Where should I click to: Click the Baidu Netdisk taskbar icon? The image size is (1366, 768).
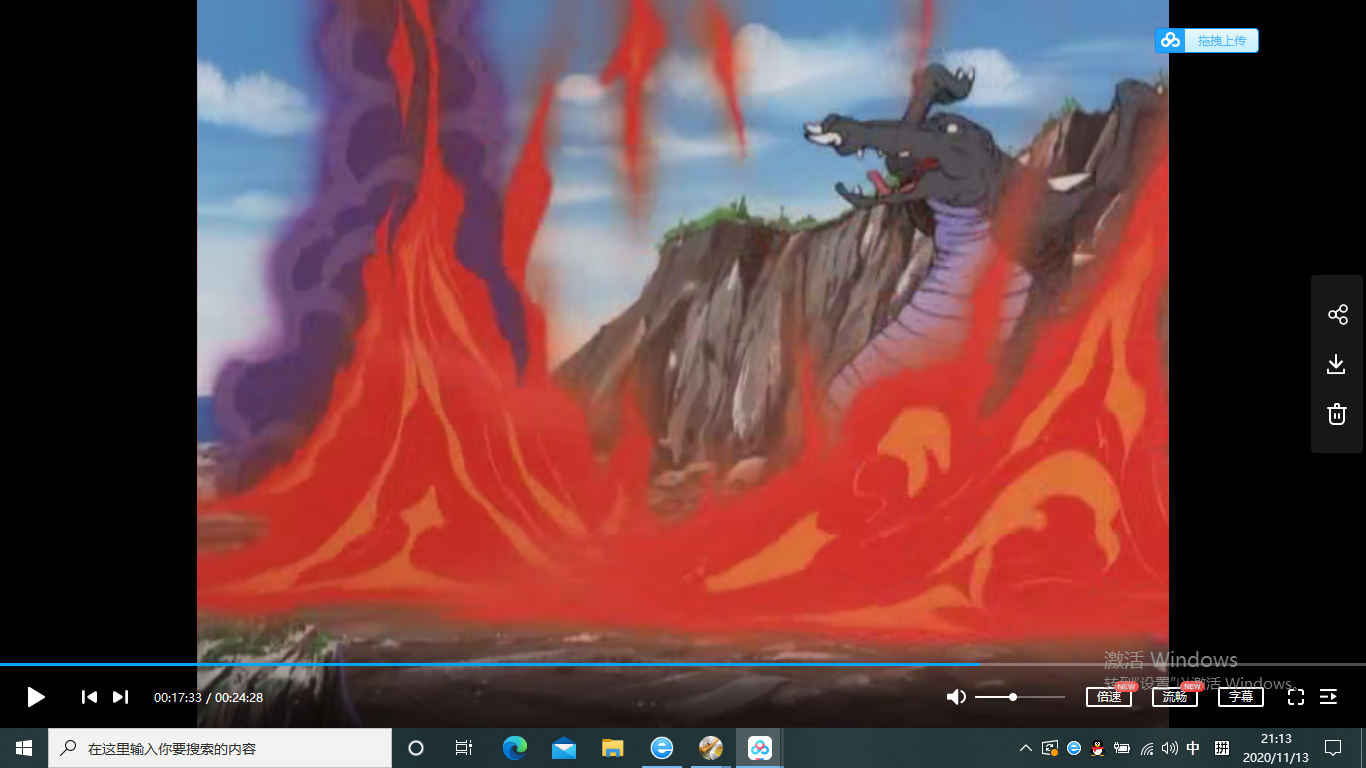(760, 748)
